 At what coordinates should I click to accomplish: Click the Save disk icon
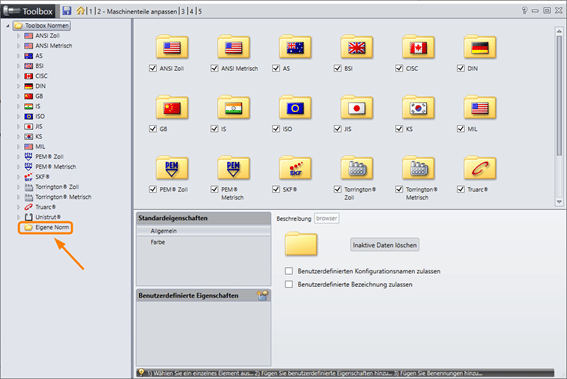pos(67,11)
